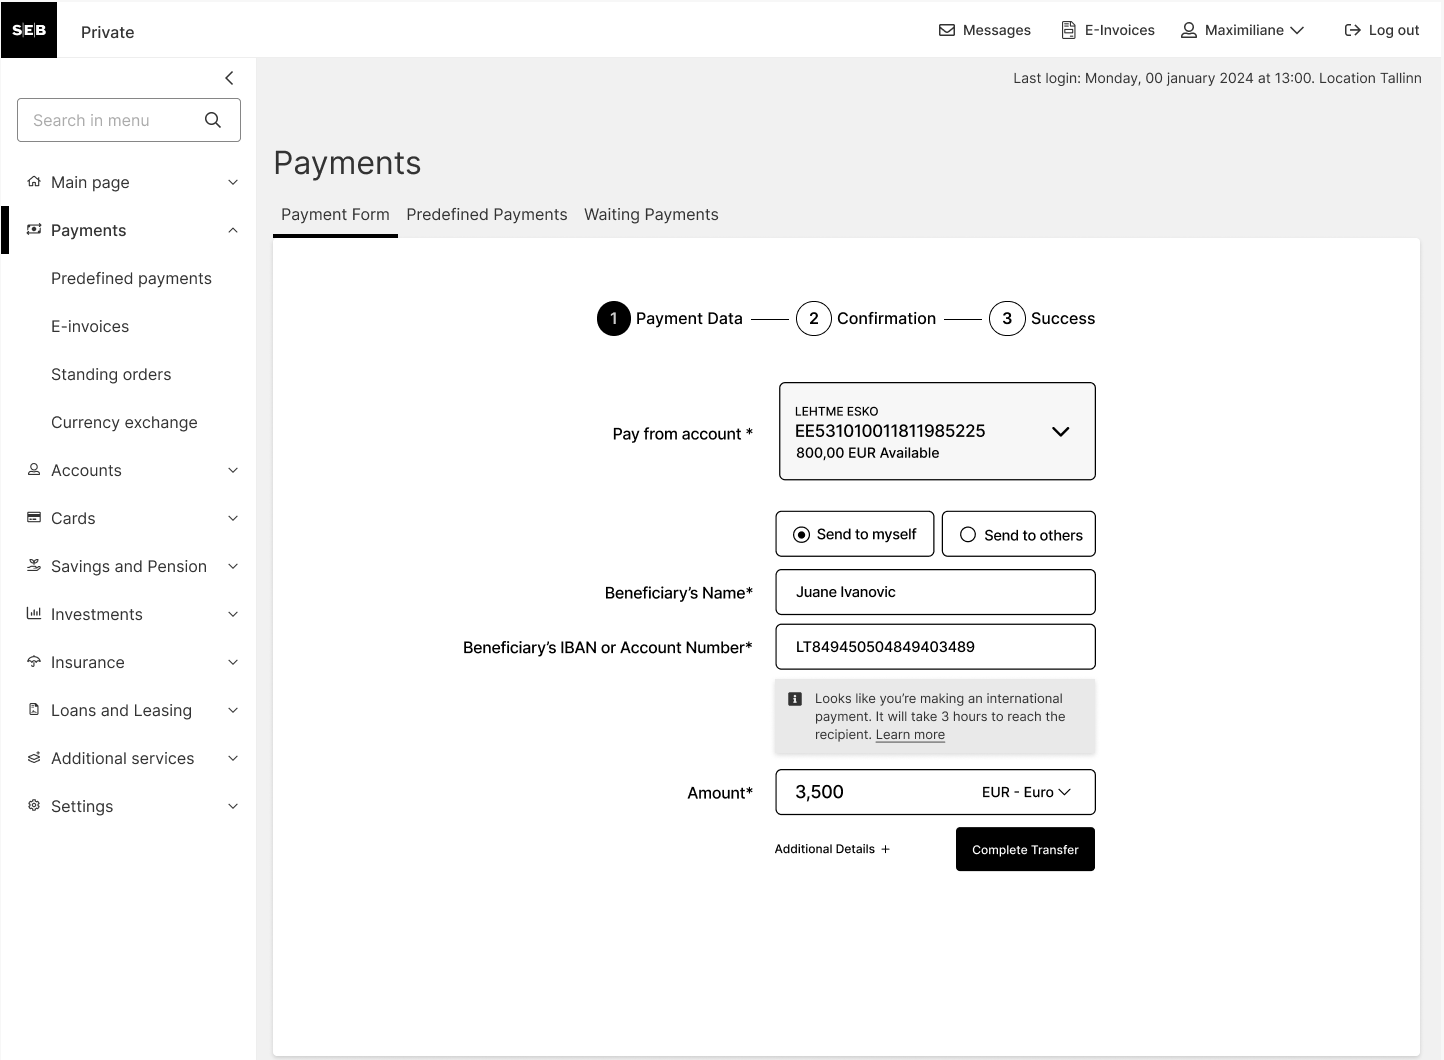Select Send to others option
1444x1060 pixels.
click(x=1019, y=534)
